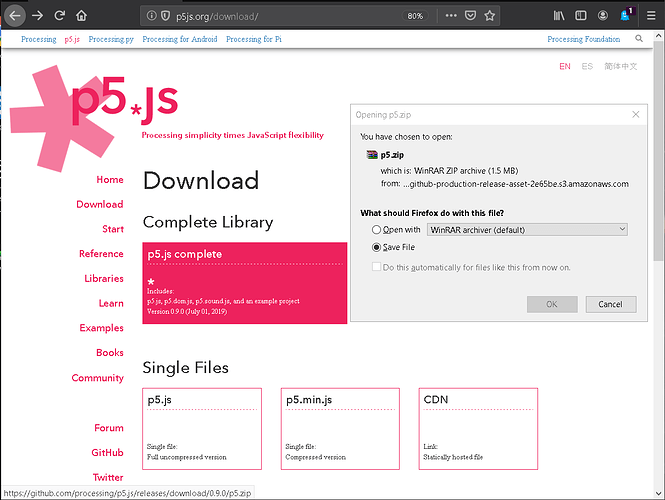The image size is (665, 500).
Task: Confirm the download with OK
Action: click(x=552, y=304)
